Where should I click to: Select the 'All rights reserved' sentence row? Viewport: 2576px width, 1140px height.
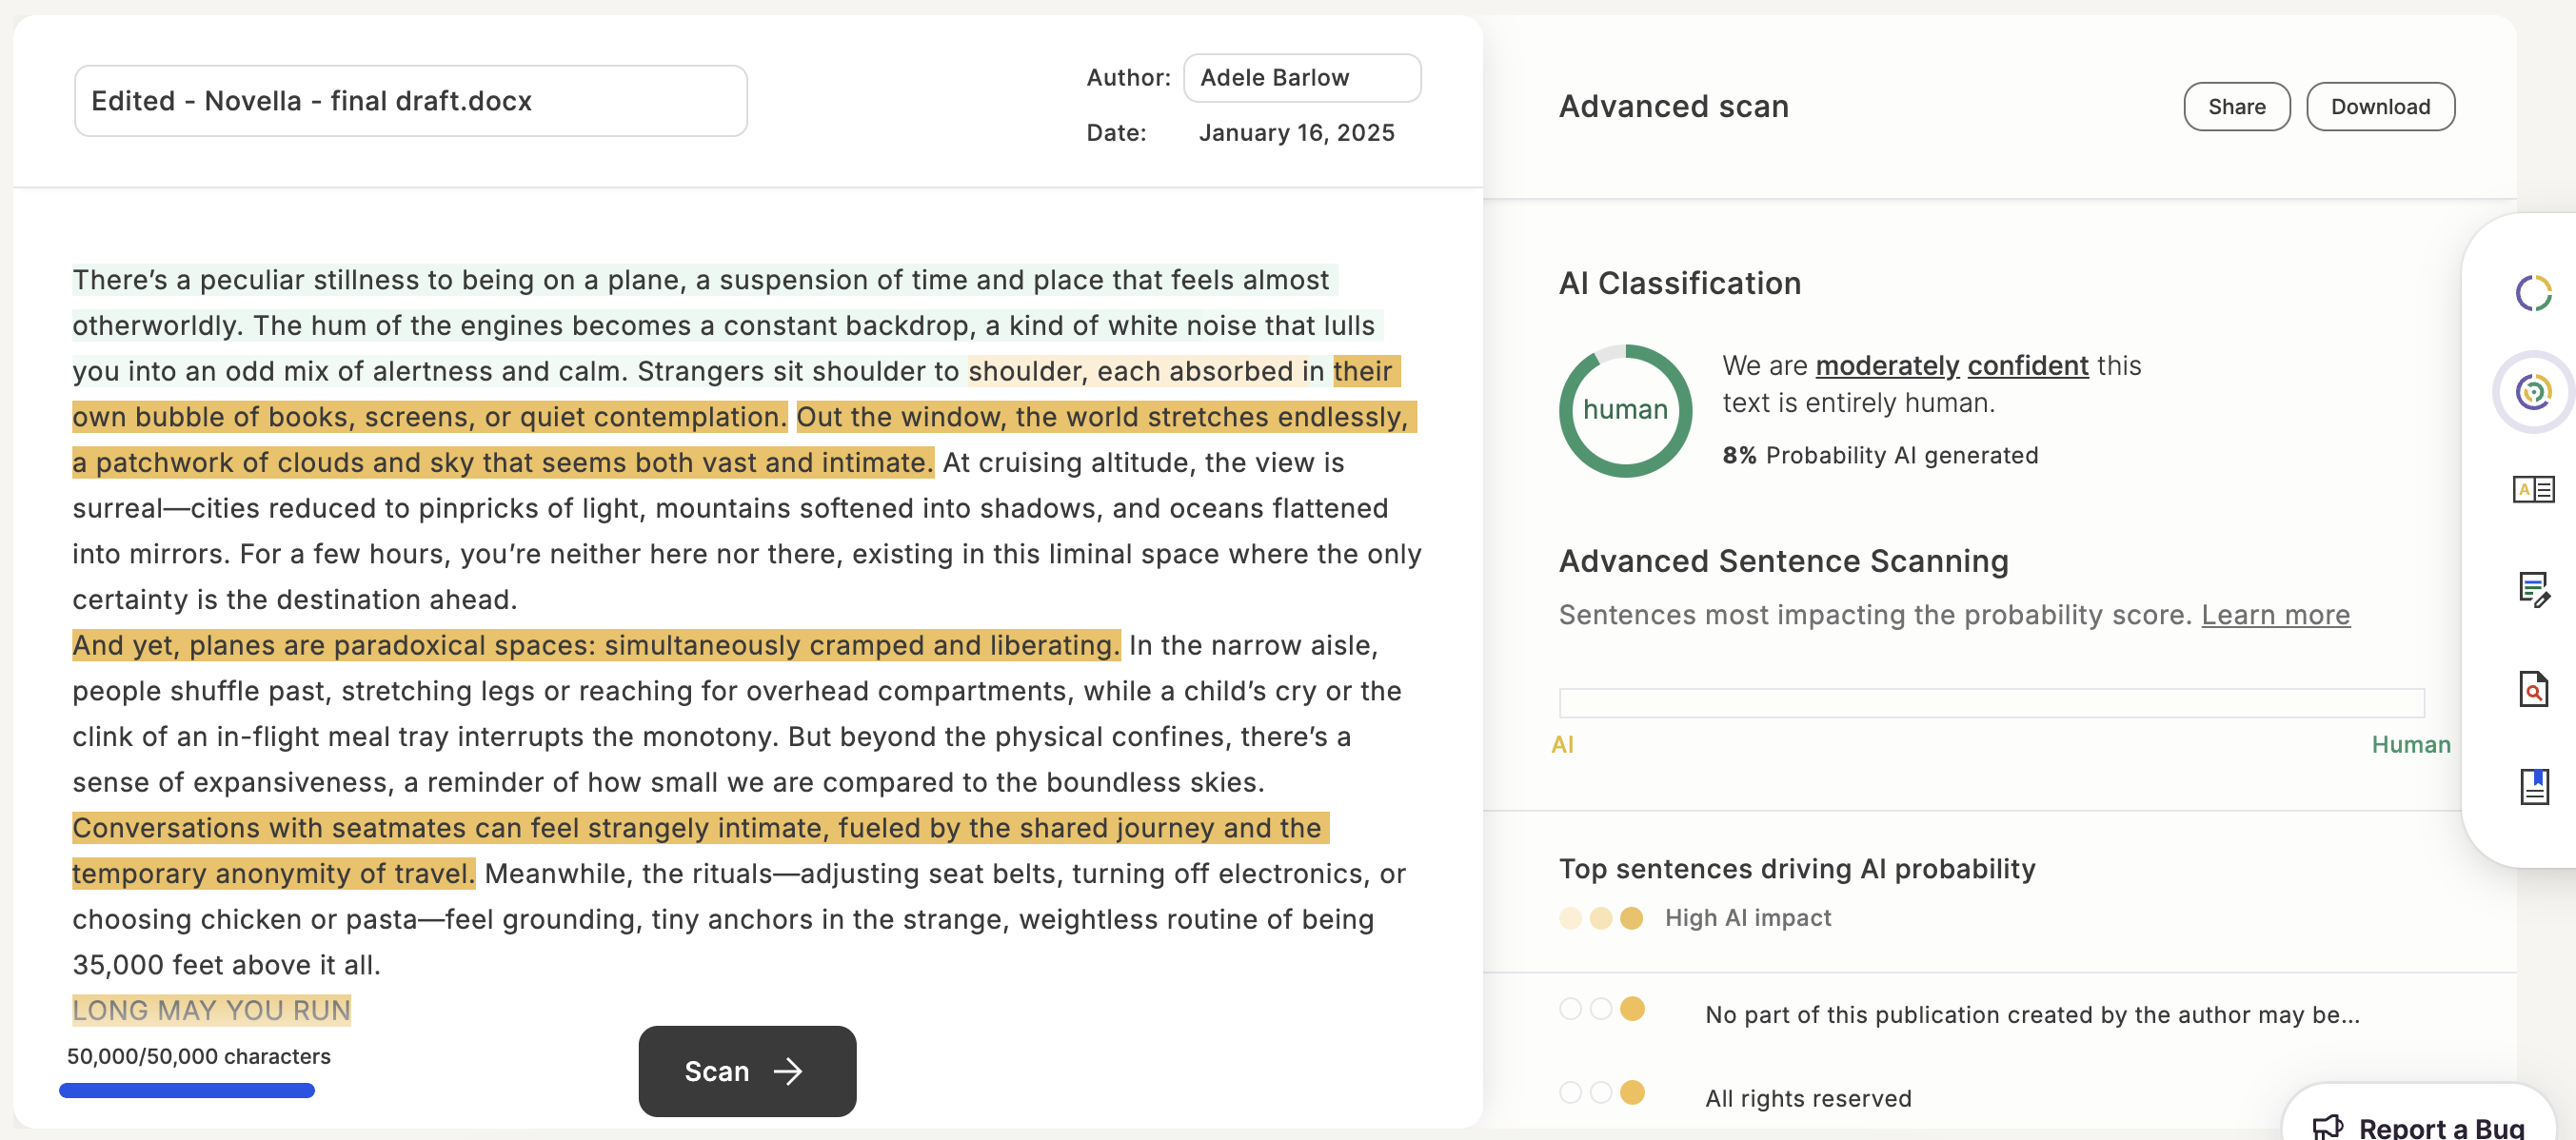(x=1808, y=1098)
